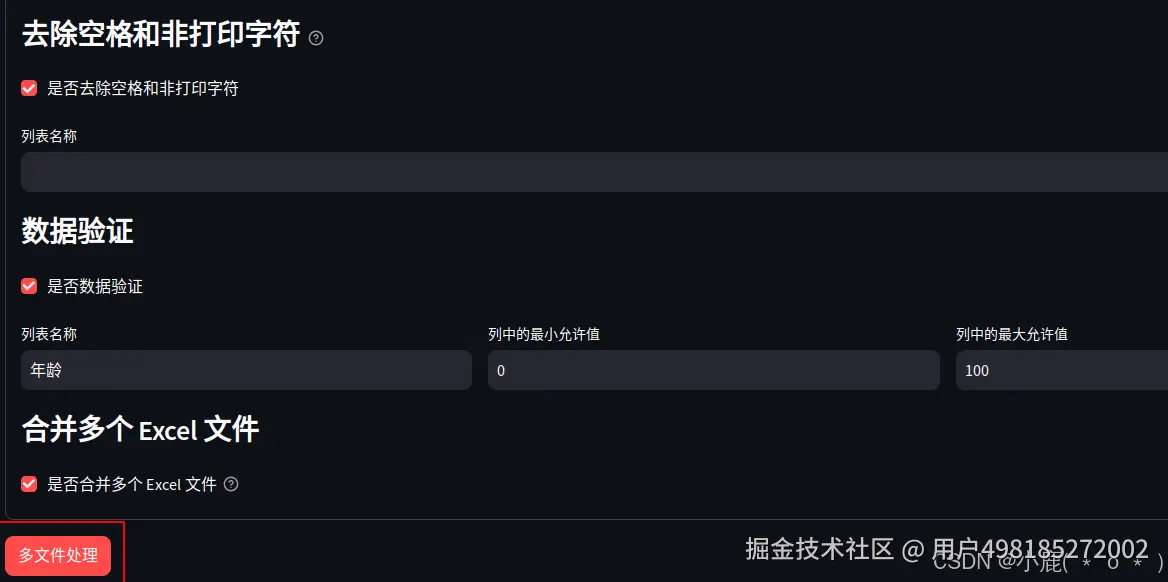Uncheck 是否去除空格和非打印字符
This screenshot has width=1168, height=582.
click(28, 88)
